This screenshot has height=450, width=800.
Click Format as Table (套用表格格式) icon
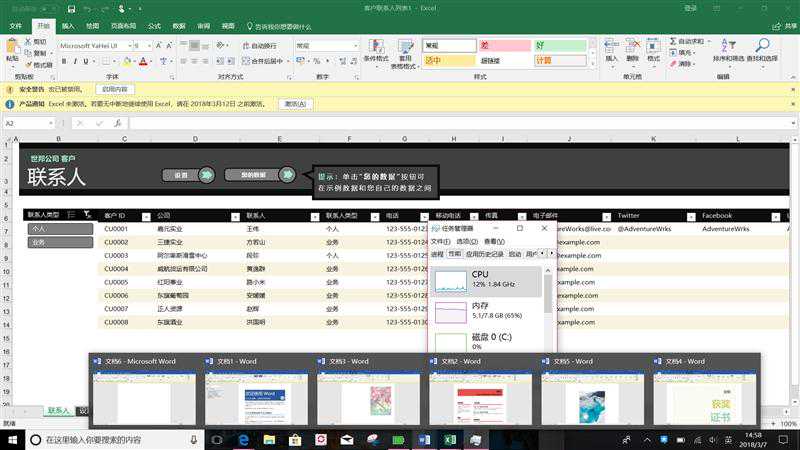point(406,52)
